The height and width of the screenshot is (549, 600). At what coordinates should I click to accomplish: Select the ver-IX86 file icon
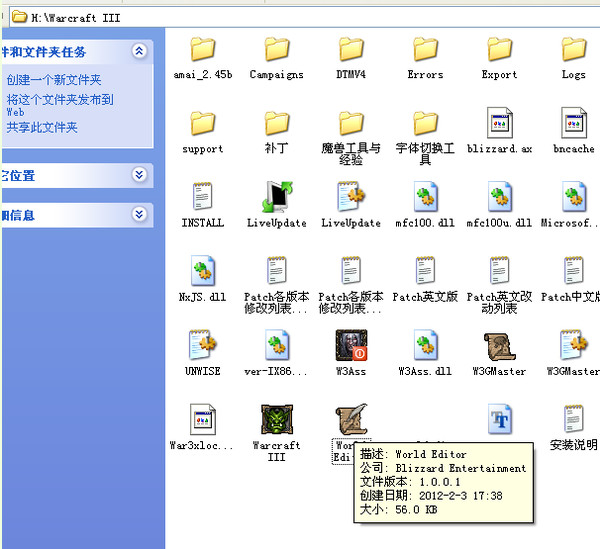click(277, 345)
